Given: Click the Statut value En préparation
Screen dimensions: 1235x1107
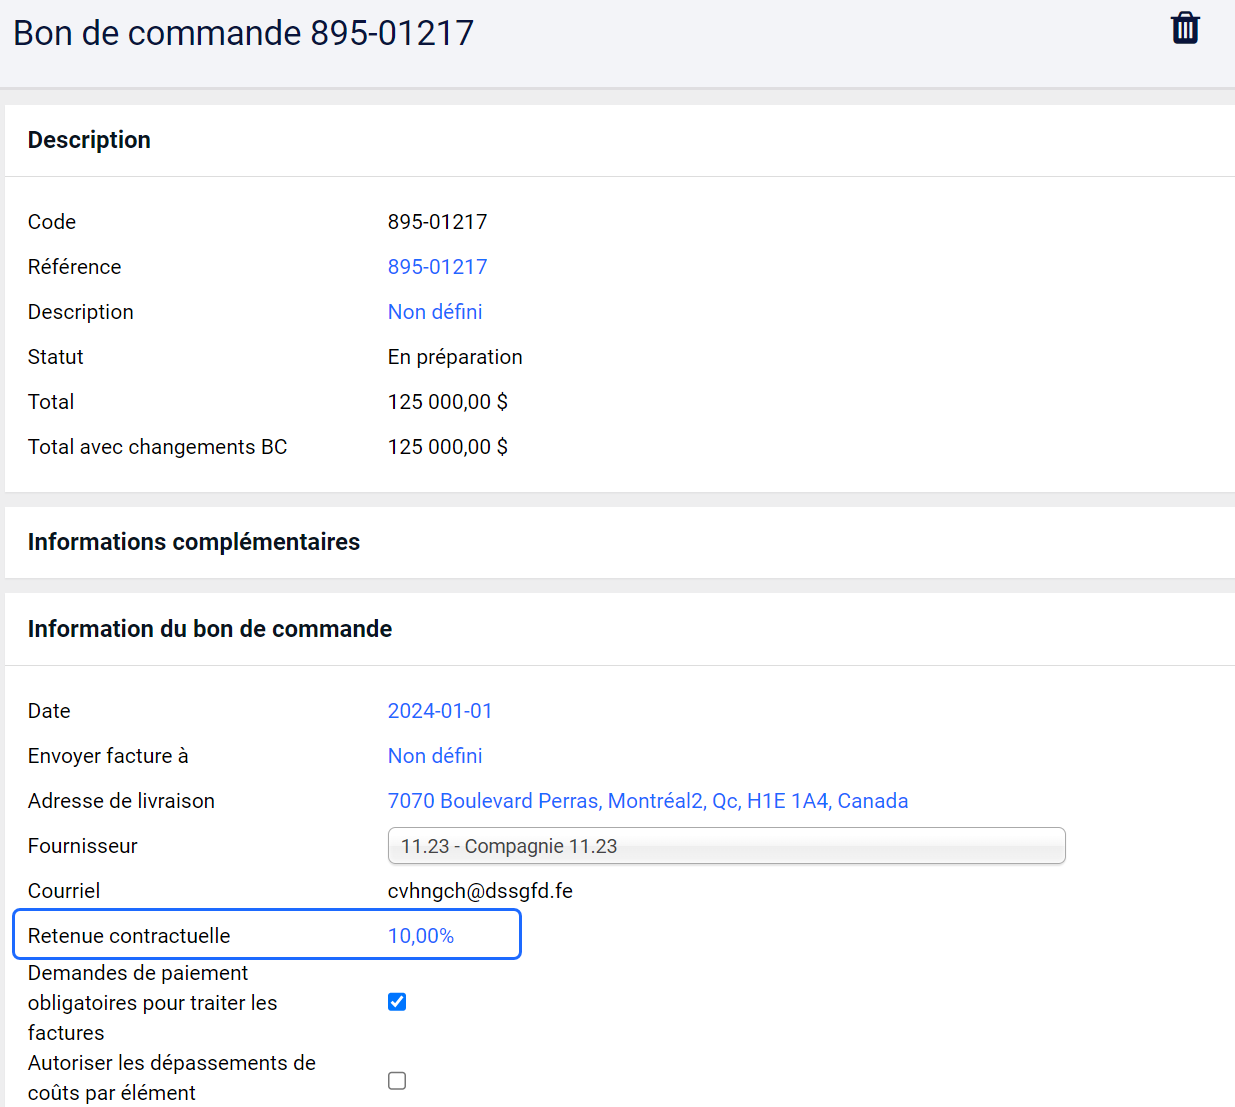Looking at the screenshot, I should (x=455, y=357).
